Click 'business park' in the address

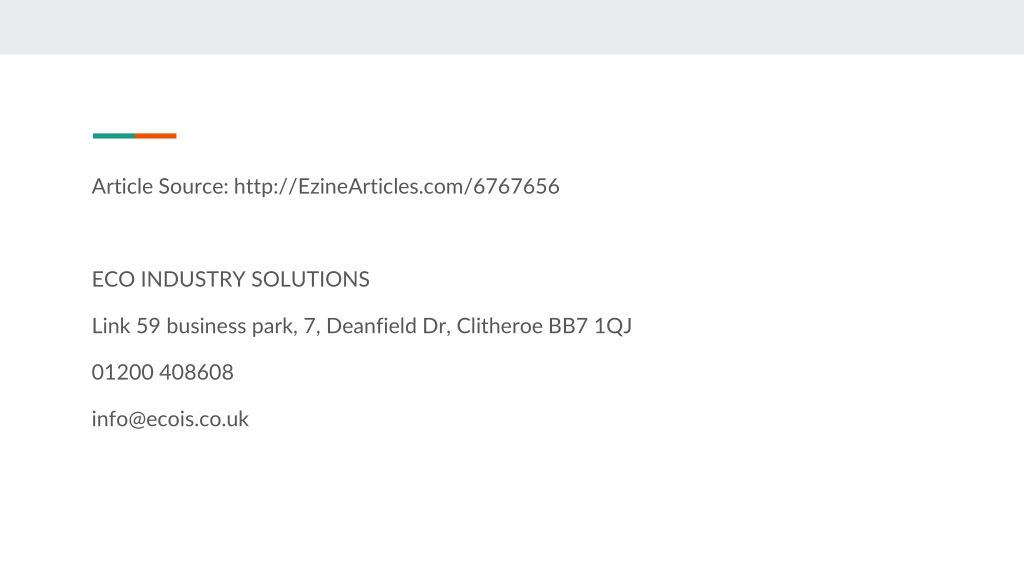(231, 326)
